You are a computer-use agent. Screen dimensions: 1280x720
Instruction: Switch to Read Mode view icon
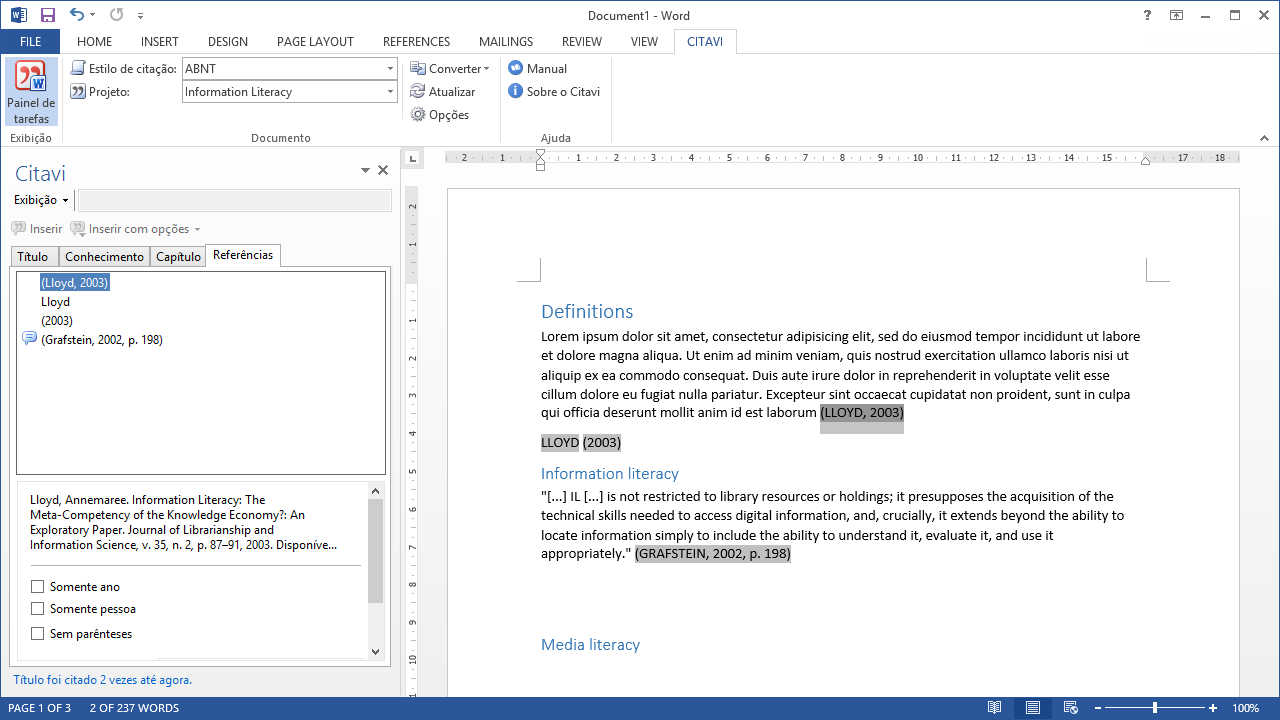click(994, 708)
